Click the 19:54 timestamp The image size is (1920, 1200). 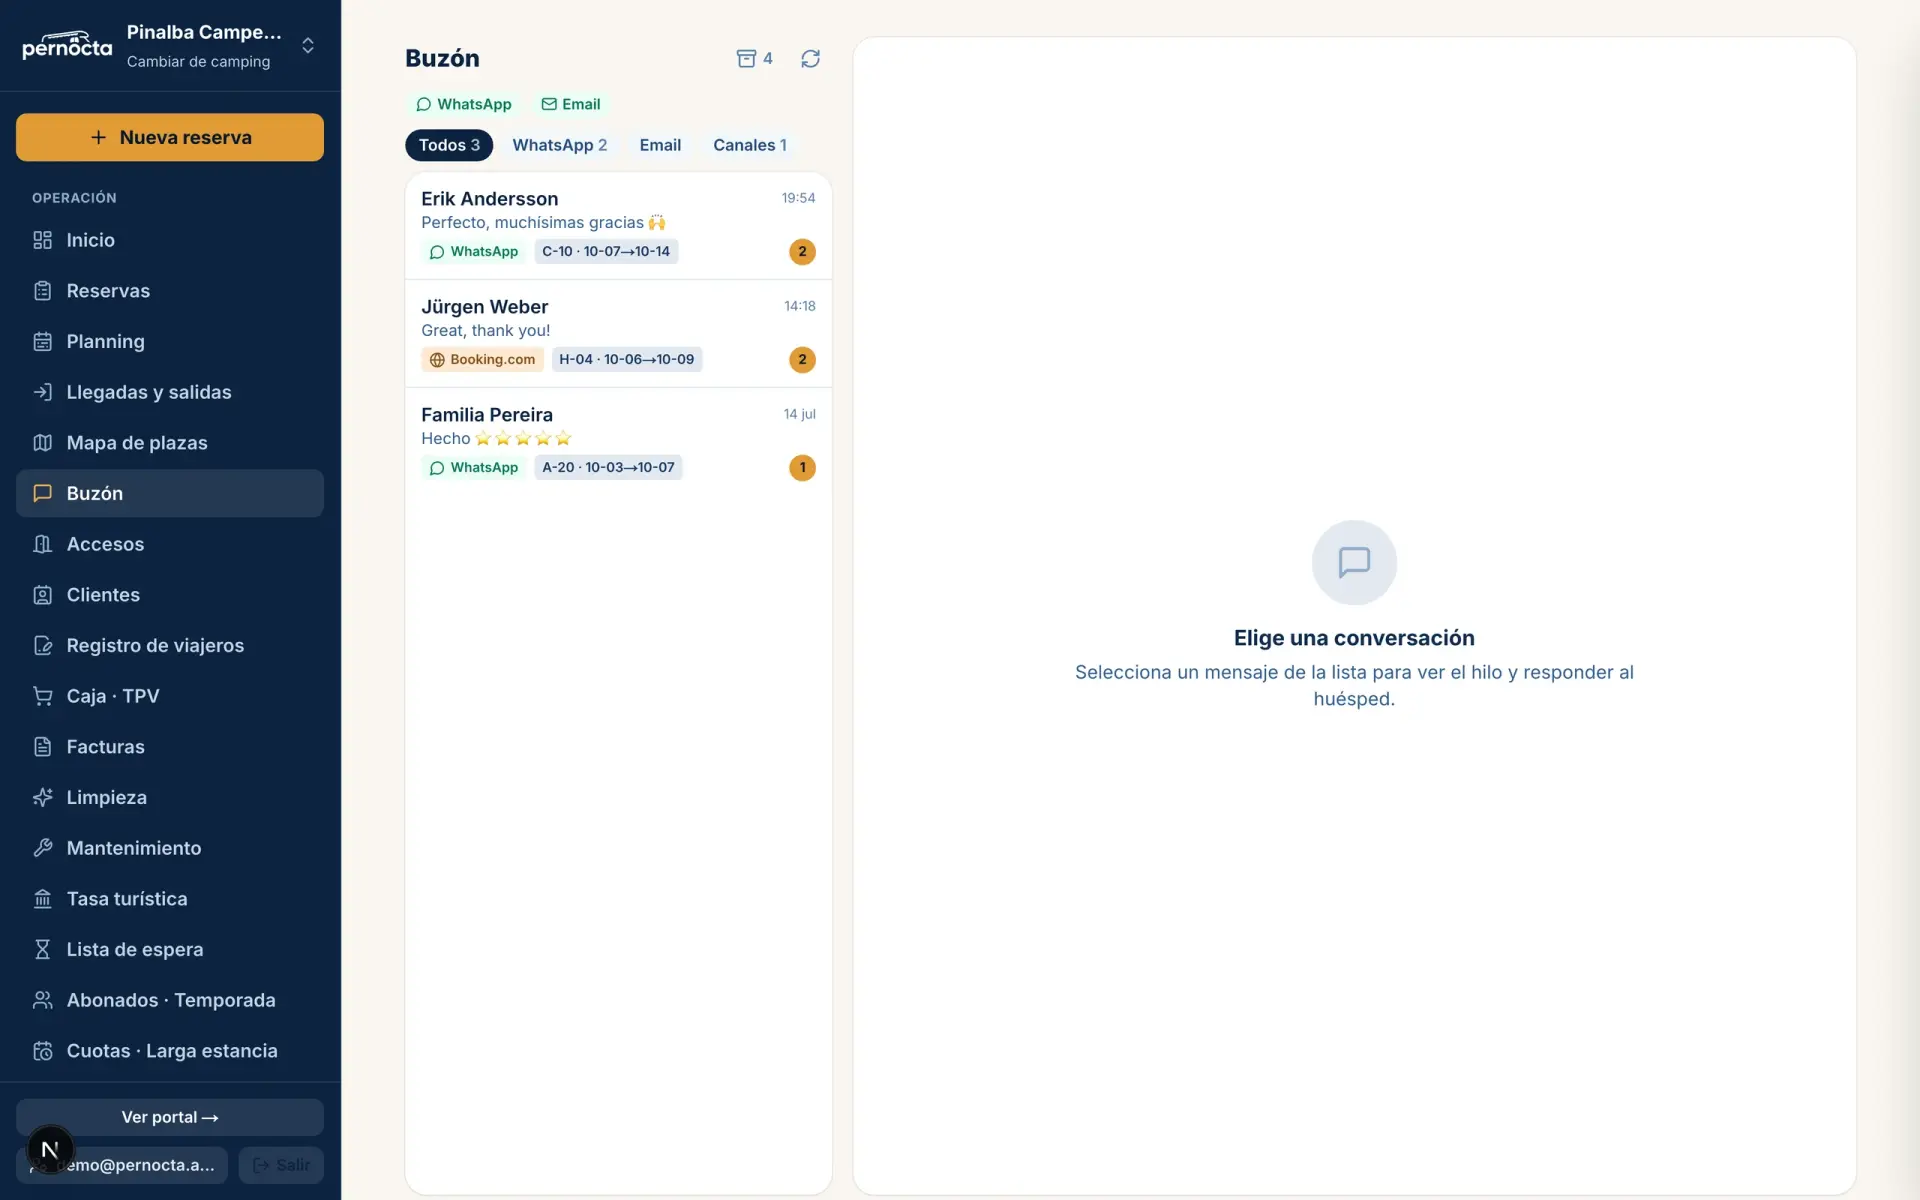798,198
